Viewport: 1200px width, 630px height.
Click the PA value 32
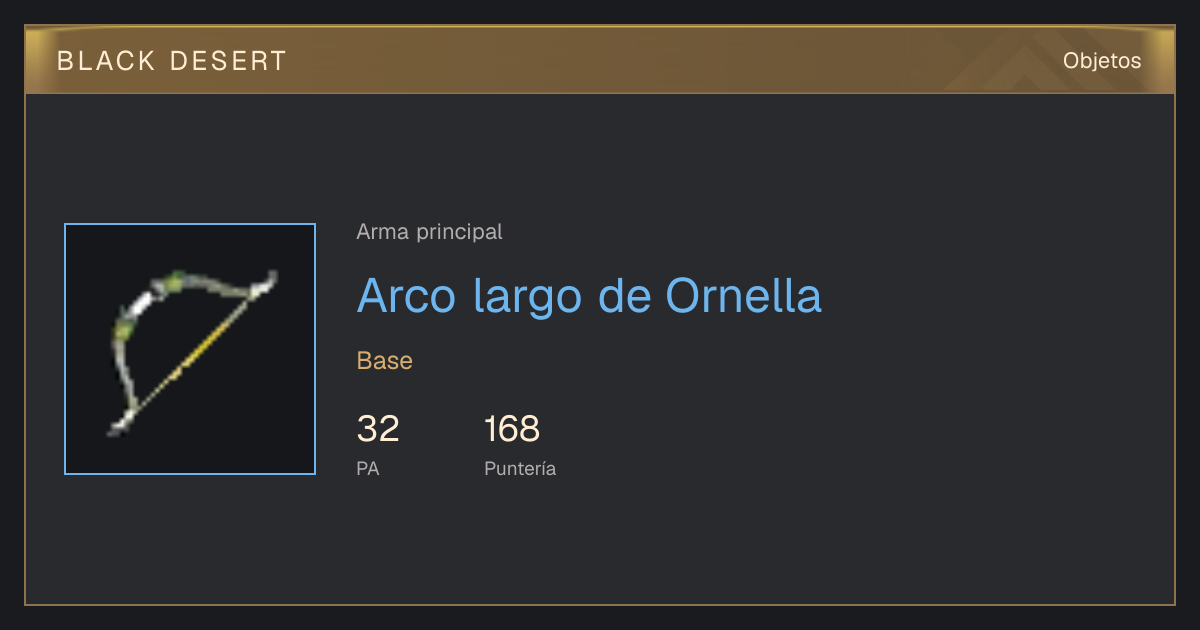378,429
